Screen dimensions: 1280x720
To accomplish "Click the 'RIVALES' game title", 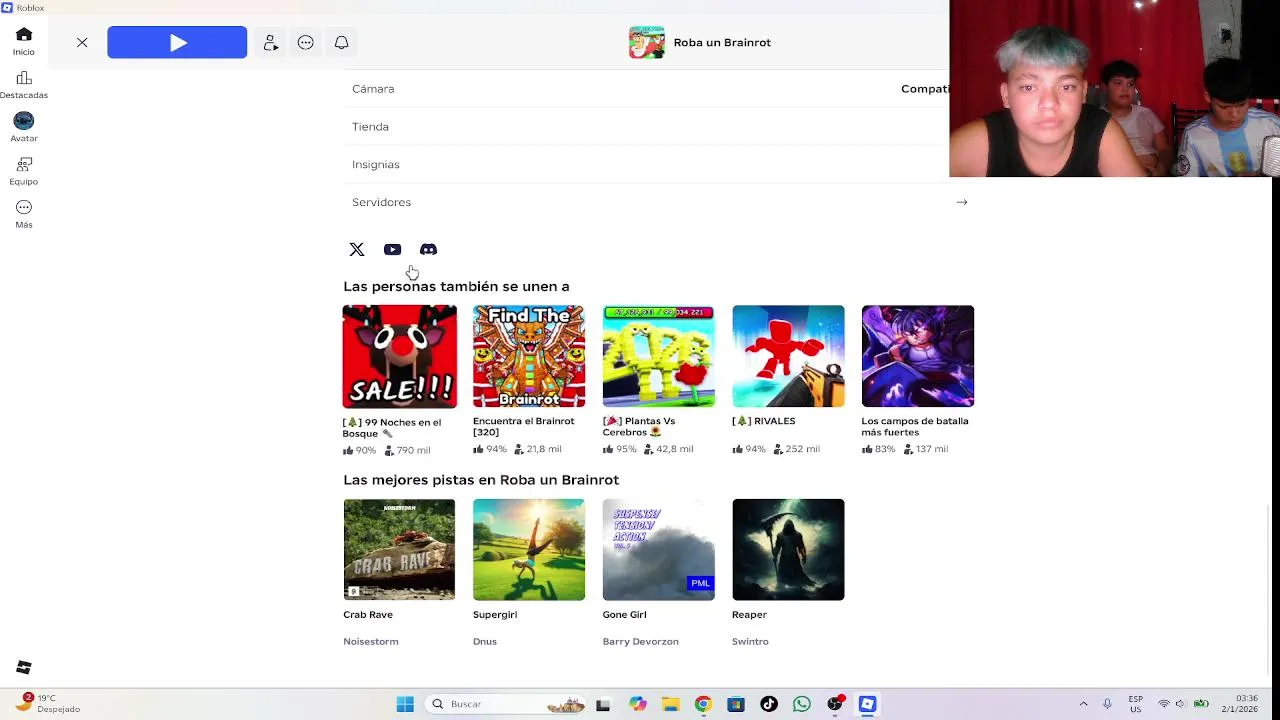I will 764,421.
